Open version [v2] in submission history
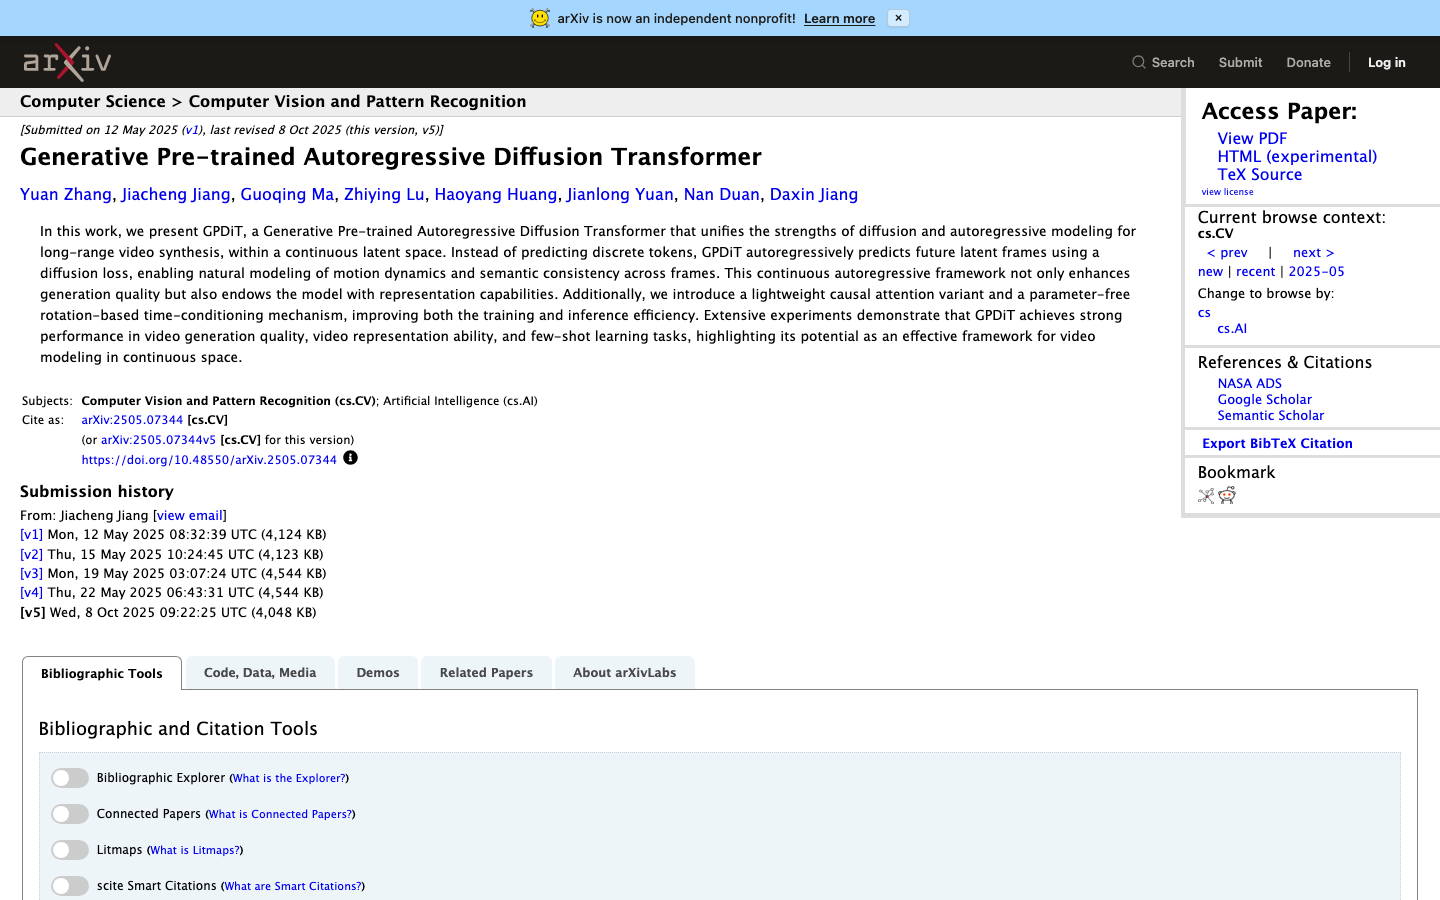This screenshot has width=1440, height=900. pos(32,554)
